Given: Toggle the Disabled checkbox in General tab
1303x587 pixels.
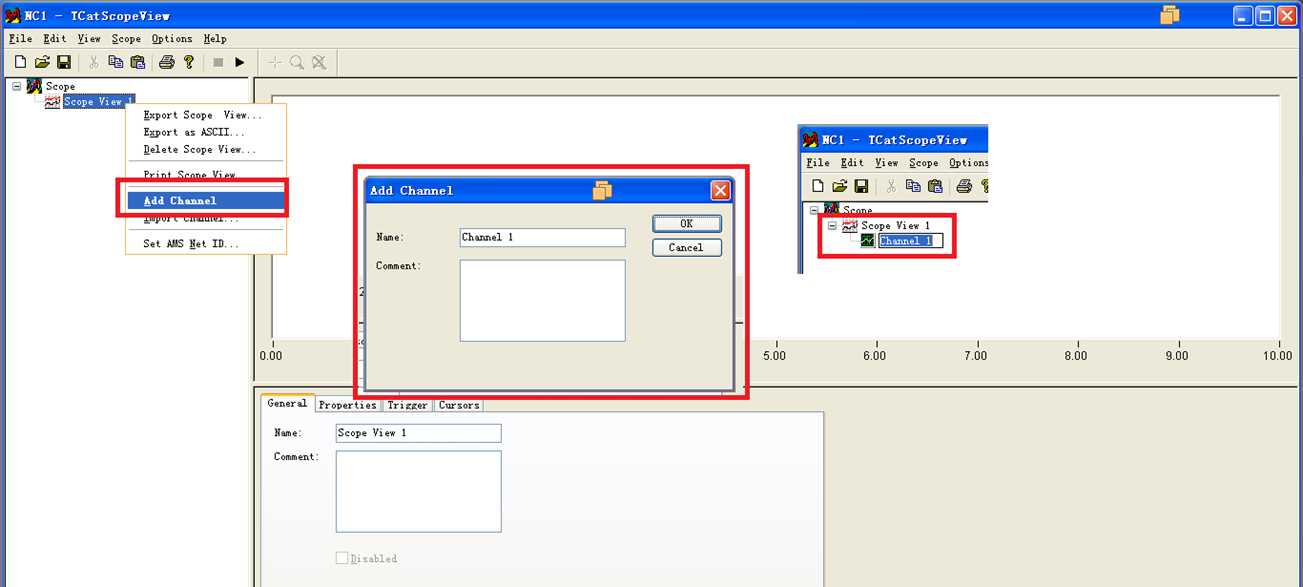Looking at the screenshot, I should [x=342, y=558].
